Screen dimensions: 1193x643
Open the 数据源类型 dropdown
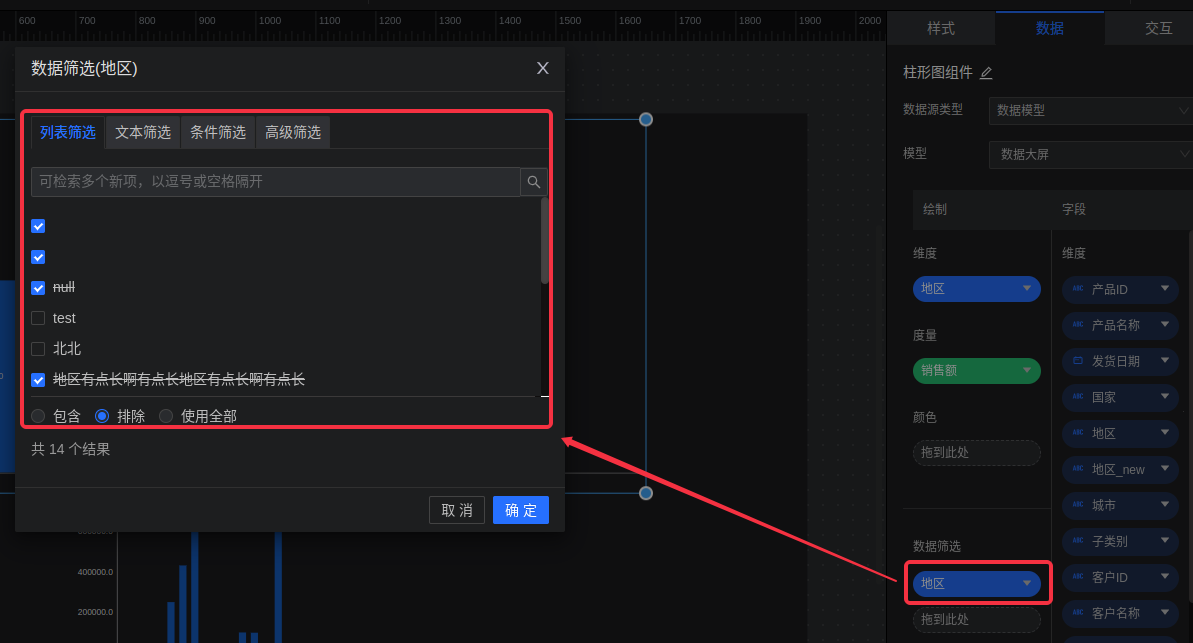(x=1090, y=110)
